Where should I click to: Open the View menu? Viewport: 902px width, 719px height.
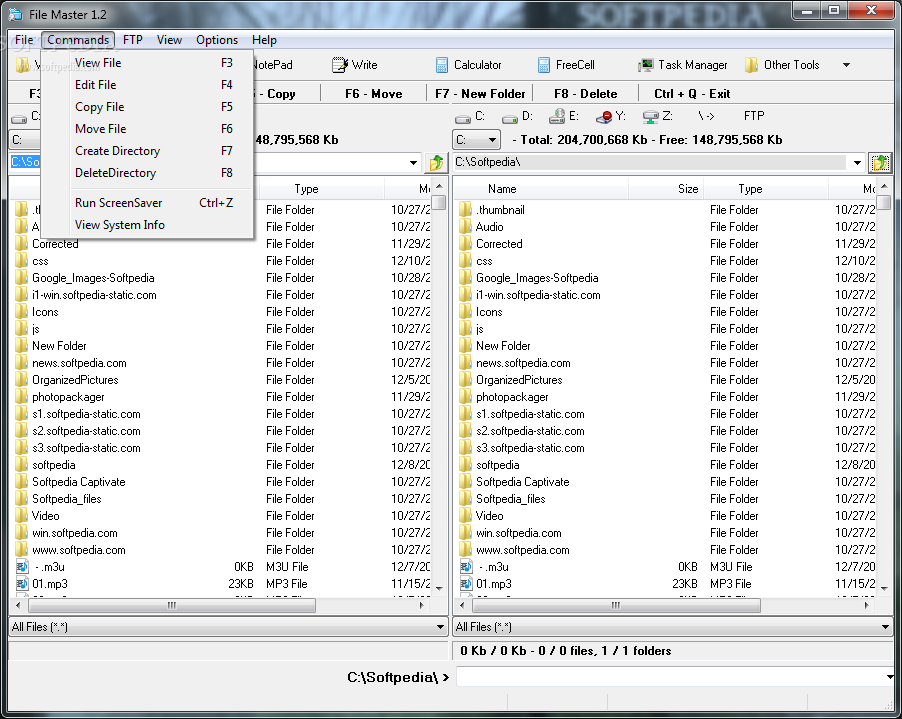(169, 40)
